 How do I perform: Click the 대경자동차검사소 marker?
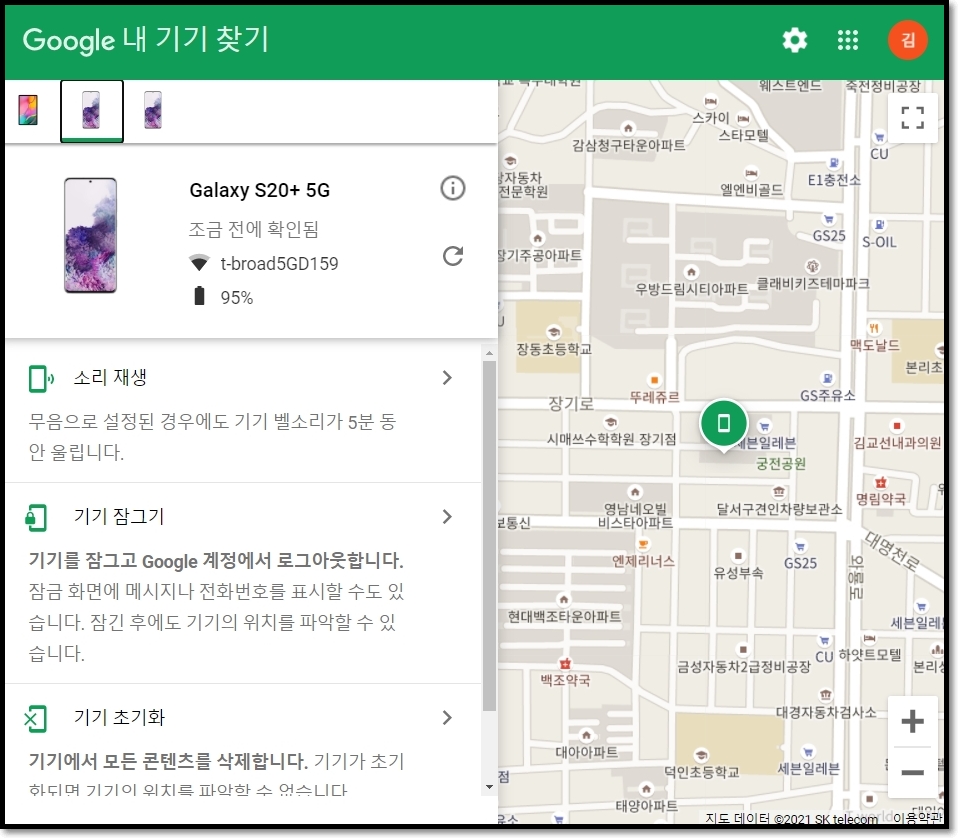tap(826, 695)
